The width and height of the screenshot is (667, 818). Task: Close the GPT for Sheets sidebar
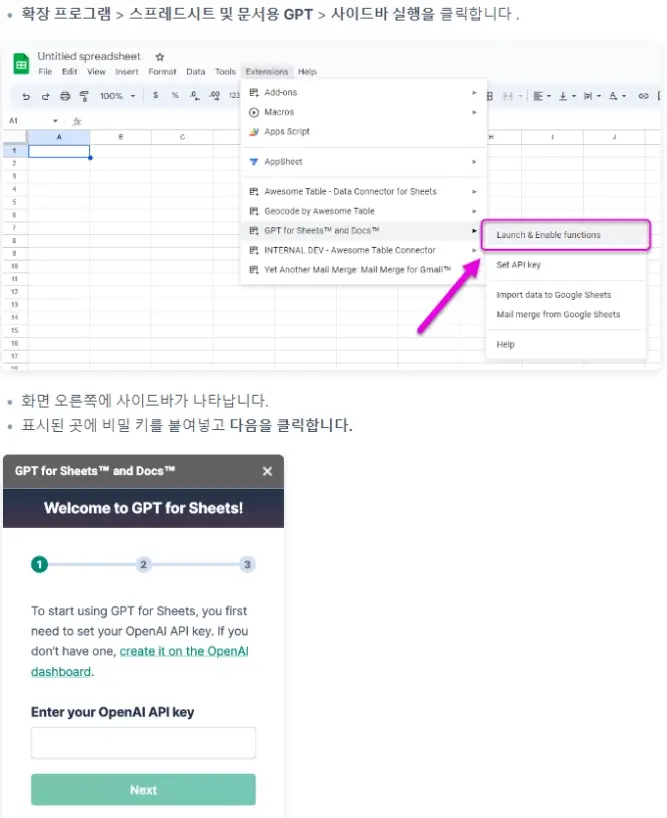tap(268, 471)
